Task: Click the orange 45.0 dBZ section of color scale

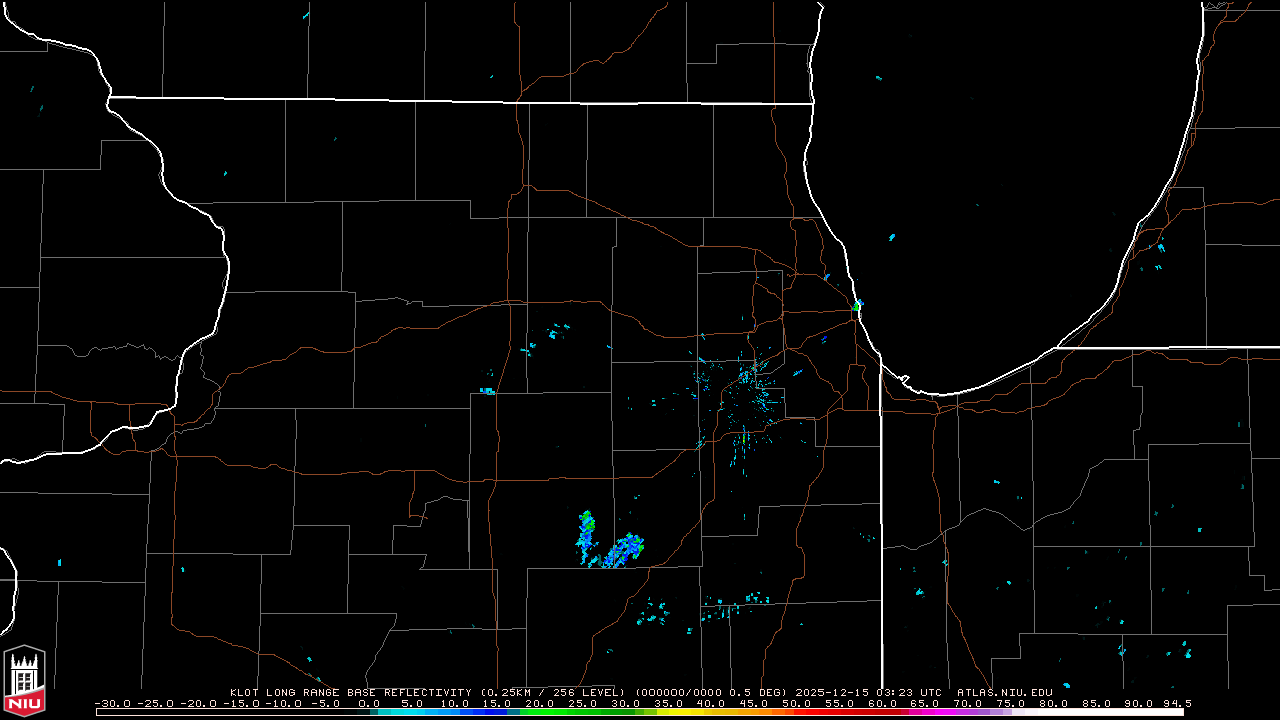Action: pyautogui.click(x=753, y=712)
